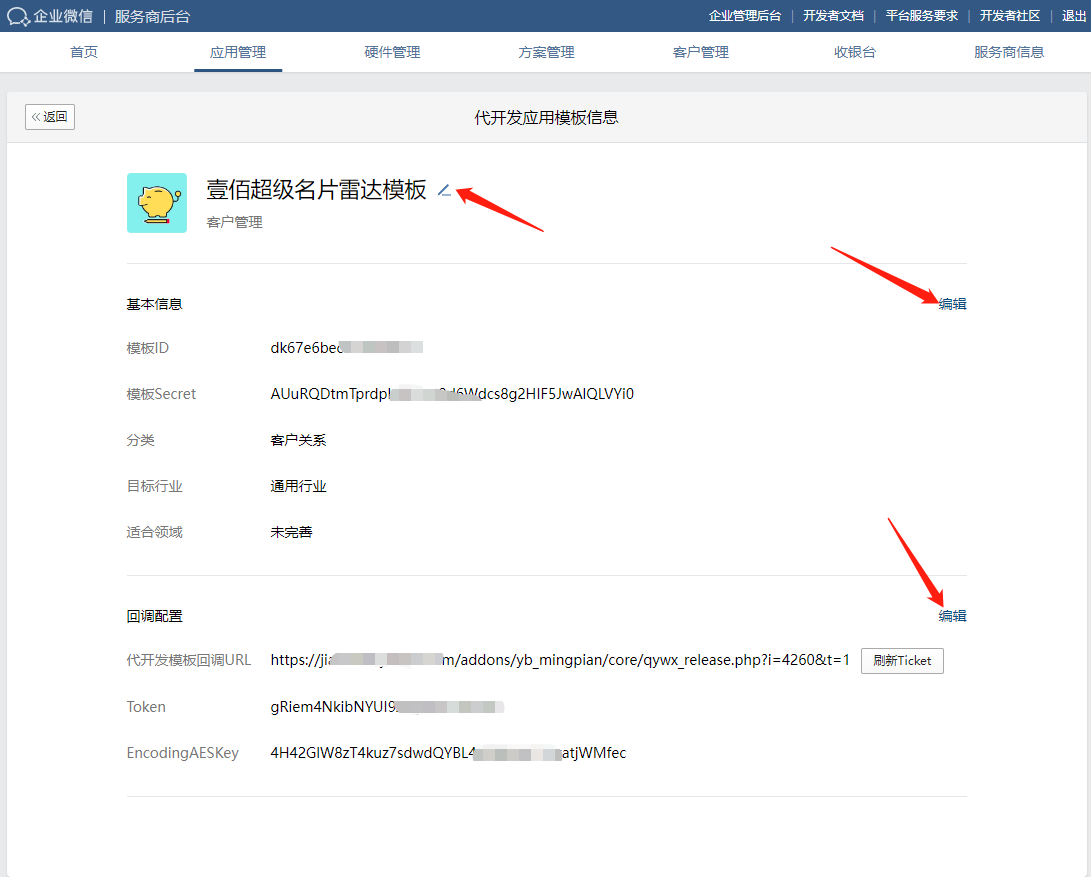The height and width of the screenshot is (877, 1091).
Task: Switch to the 硬件管理 tab
Action: click(x=392, y=52)
